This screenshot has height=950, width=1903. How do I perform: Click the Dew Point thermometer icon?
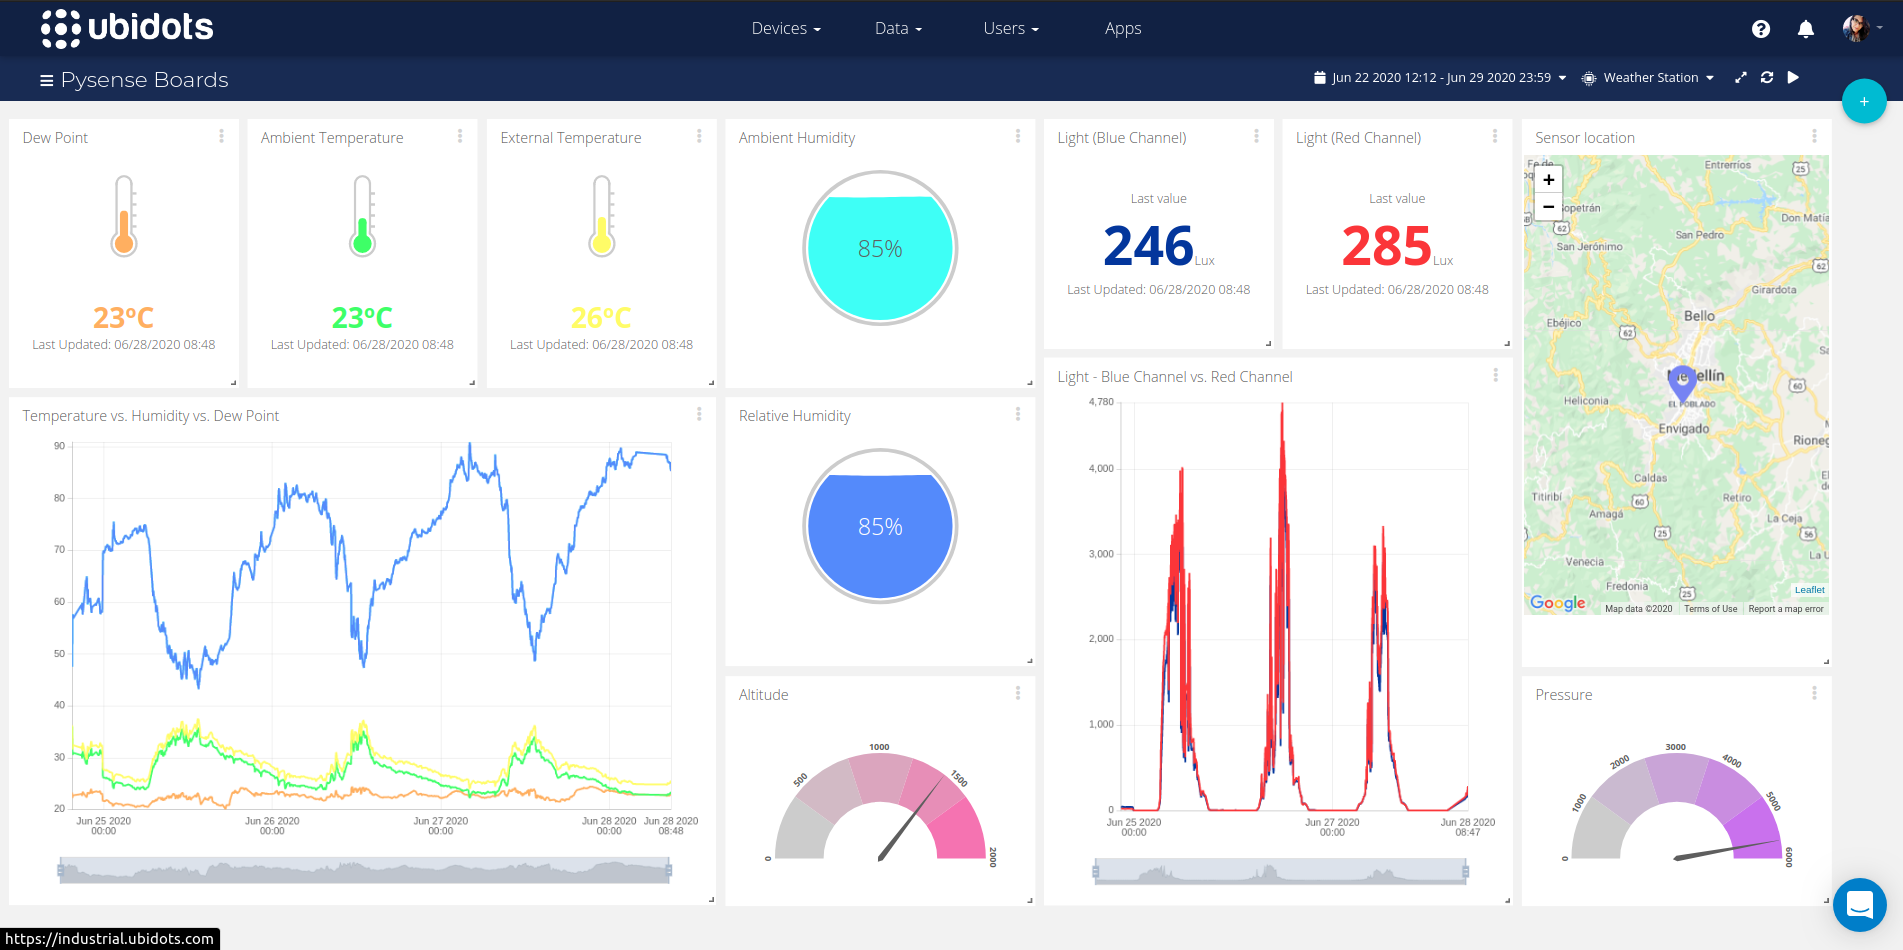(x=124, y=216)
